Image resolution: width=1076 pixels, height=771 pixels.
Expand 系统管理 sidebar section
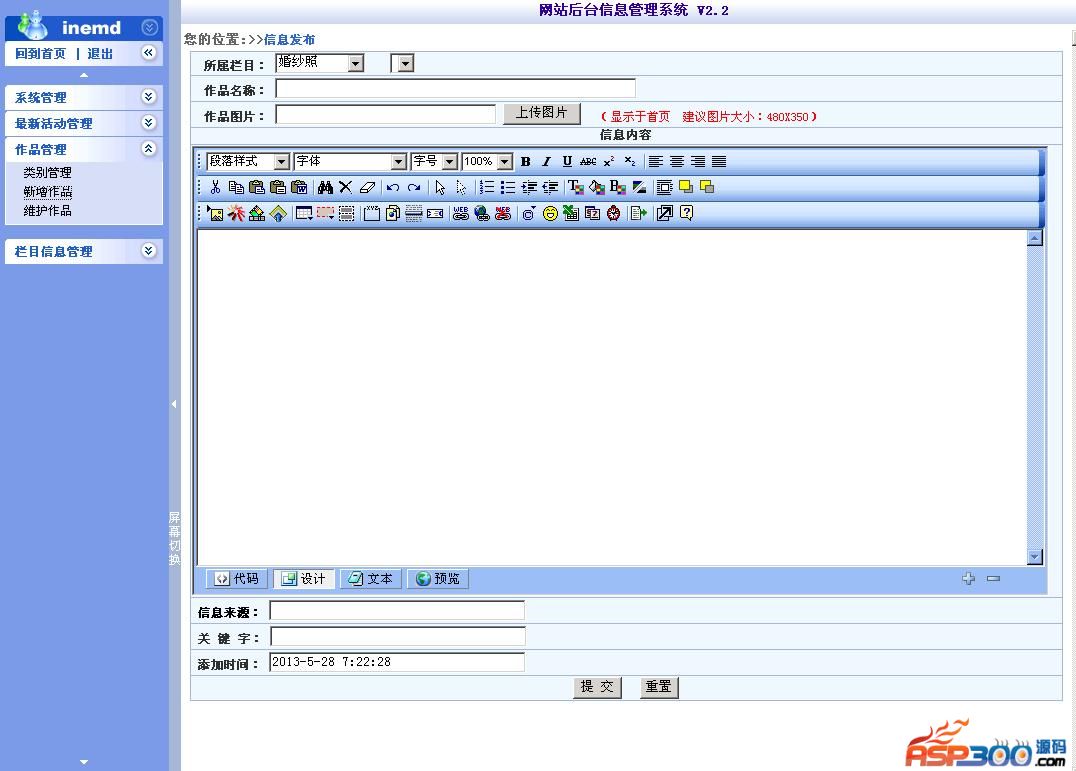(84, 97)
